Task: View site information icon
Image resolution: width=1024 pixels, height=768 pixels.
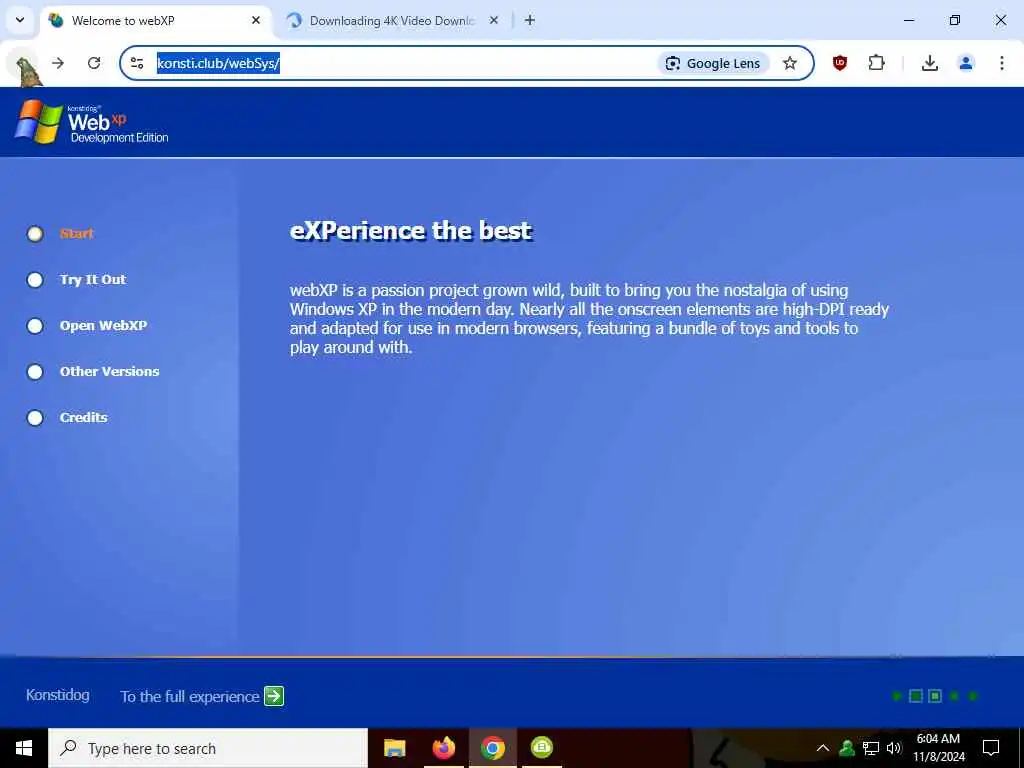Action: click(137, 63)
